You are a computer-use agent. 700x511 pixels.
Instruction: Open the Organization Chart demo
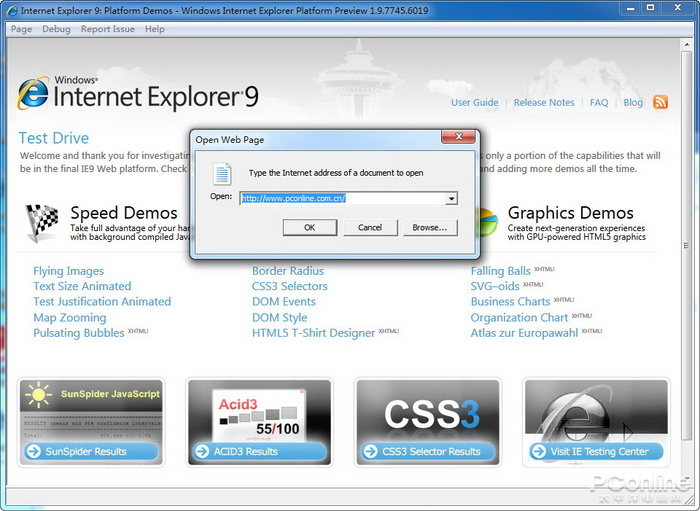click(x=519, y=317)
